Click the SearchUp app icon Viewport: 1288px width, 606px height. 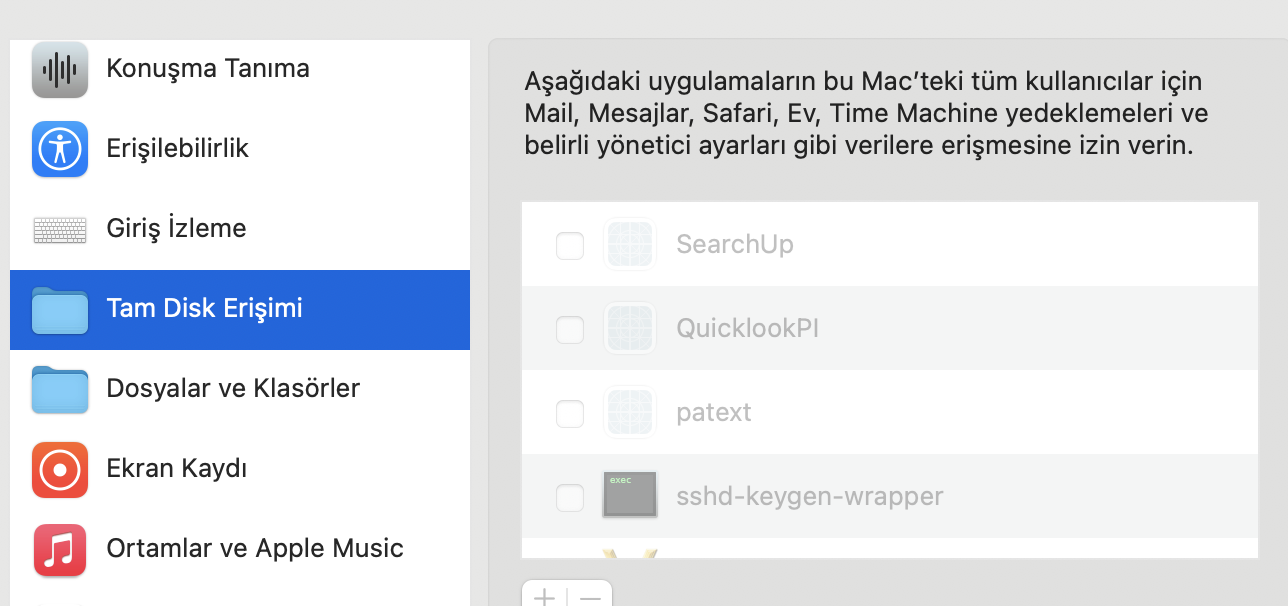click(629, 244)
